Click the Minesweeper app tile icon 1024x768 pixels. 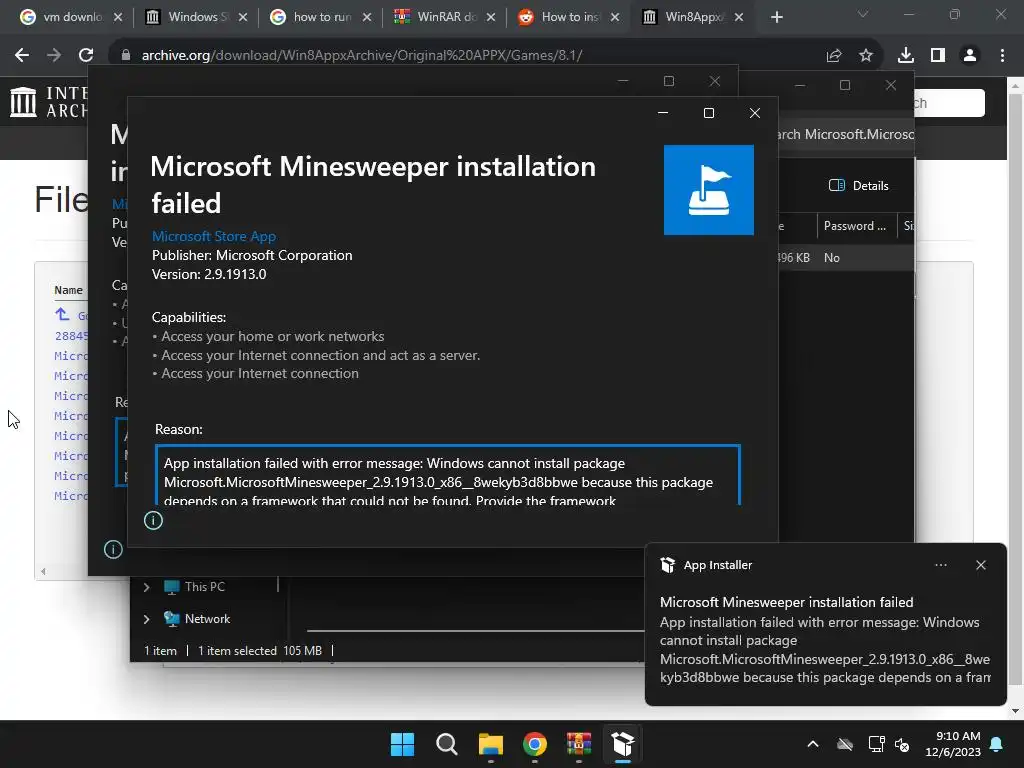pos(709,189)
